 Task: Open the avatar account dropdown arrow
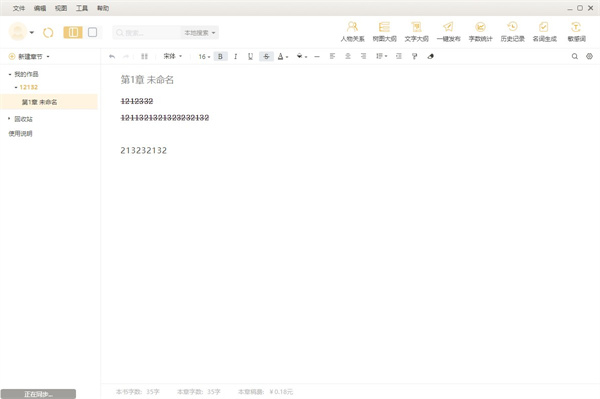[x=32, y=33]
